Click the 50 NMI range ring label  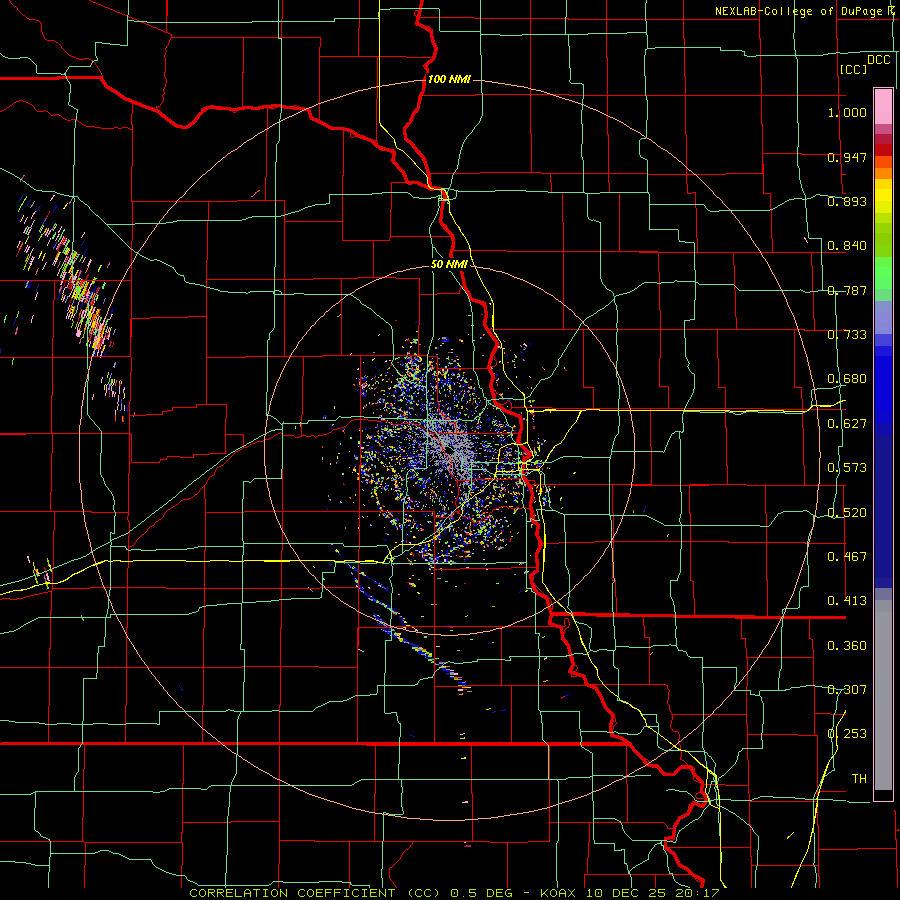pos(449,264)
